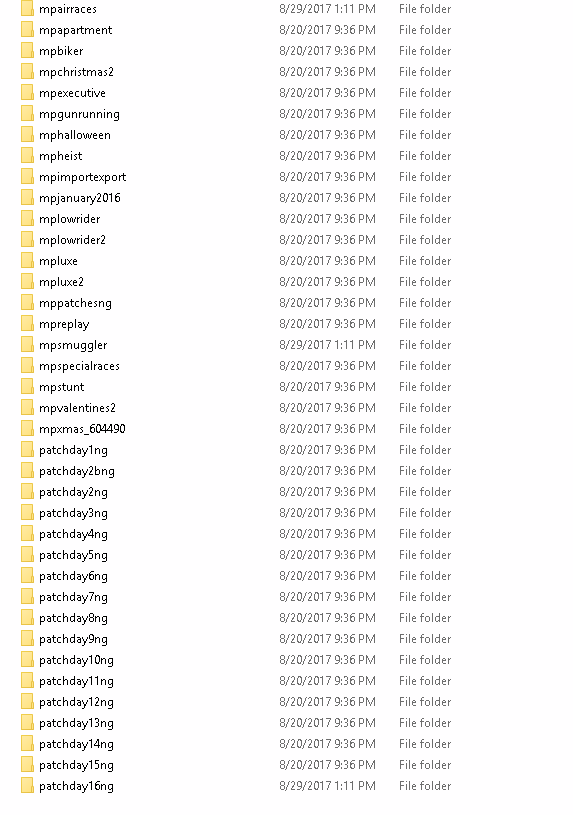Image resolution: width=573 pixels, height=815 pixels.
Task: Click the date modified of mpstunt
Action: (x=328, y=387)
